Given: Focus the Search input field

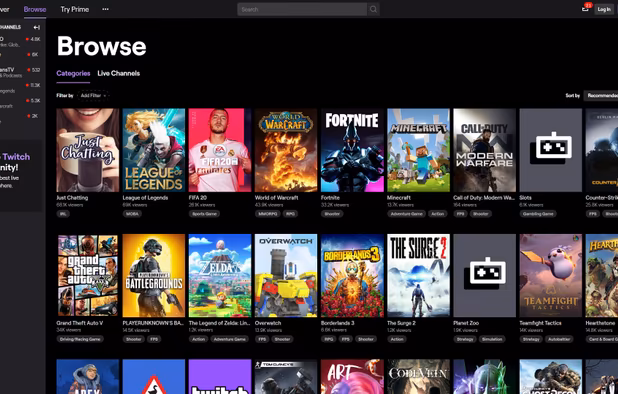Looking at the screenshot, I should pos(302,9).
